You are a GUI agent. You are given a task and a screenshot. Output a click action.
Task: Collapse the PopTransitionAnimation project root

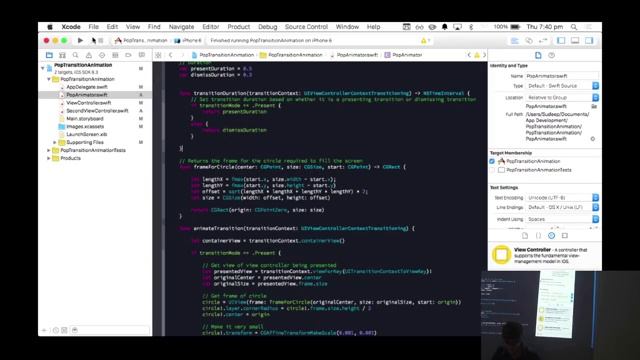[x=43, y=68]
